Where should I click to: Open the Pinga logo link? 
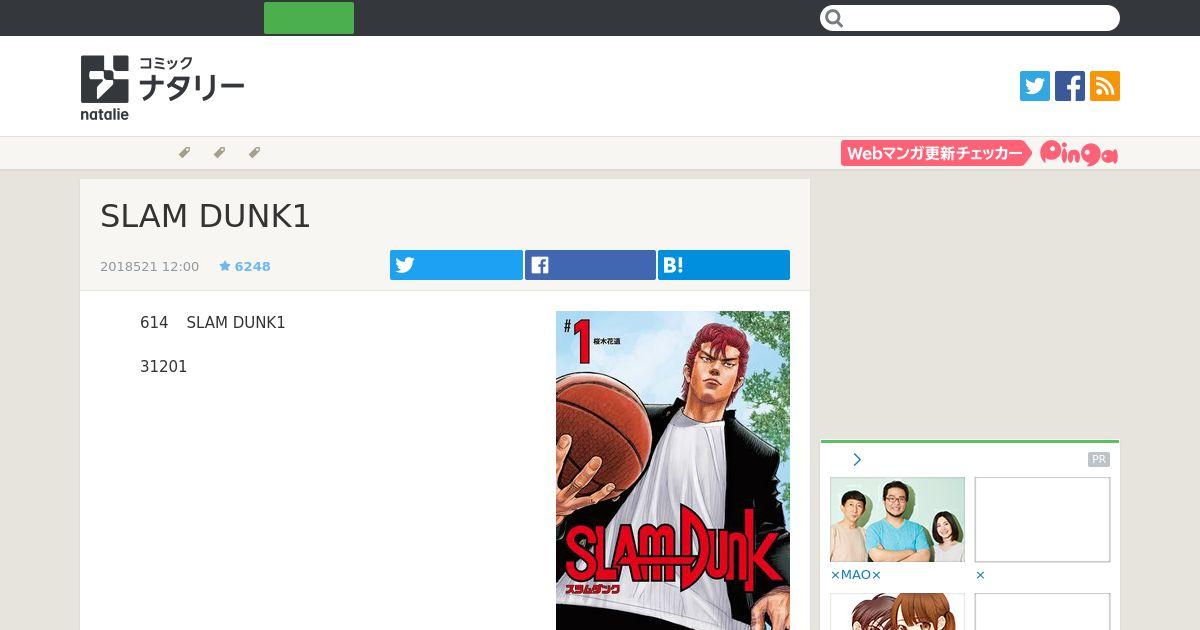coord(1079,153)
